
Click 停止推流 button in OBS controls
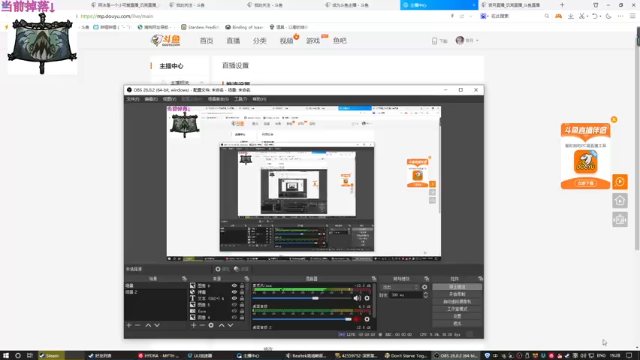[x=457, y=287]
